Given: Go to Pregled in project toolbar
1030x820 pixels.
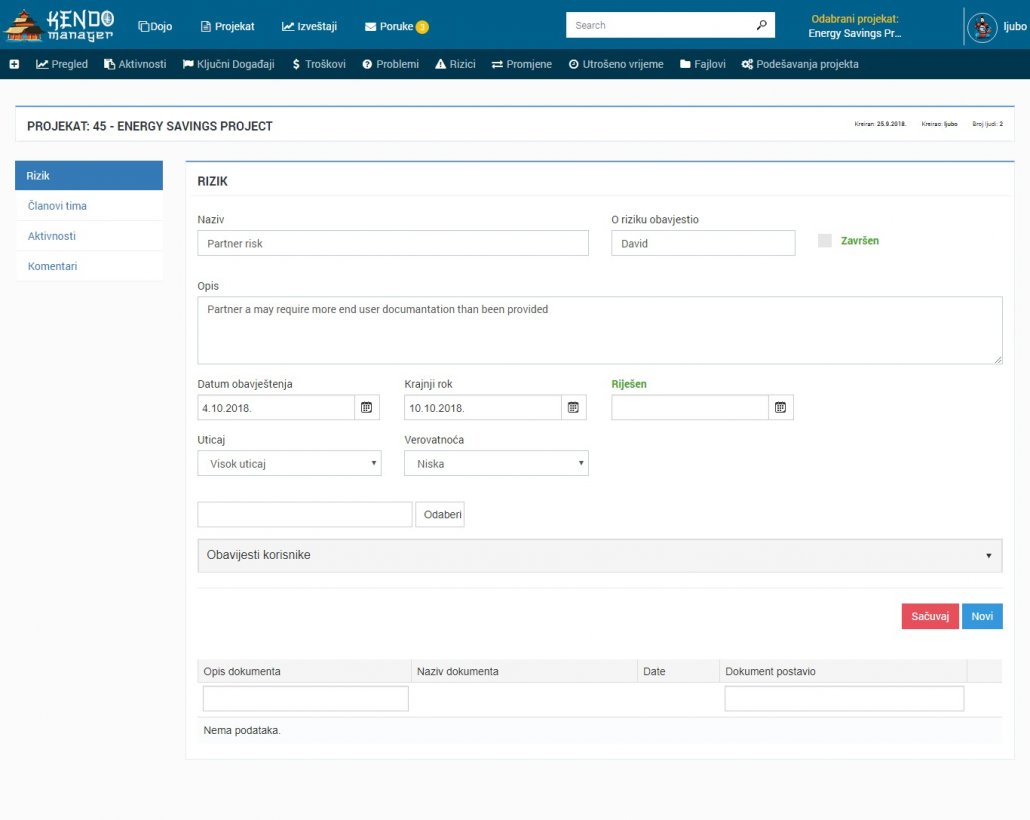Looking at the screenshot, I should click(62, 64).
